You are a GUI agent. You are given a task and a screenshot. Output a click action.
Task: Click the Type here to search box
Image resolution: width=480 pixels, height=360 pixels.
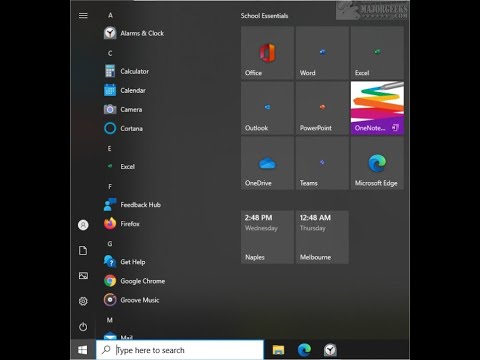click(x=180, y=350)
